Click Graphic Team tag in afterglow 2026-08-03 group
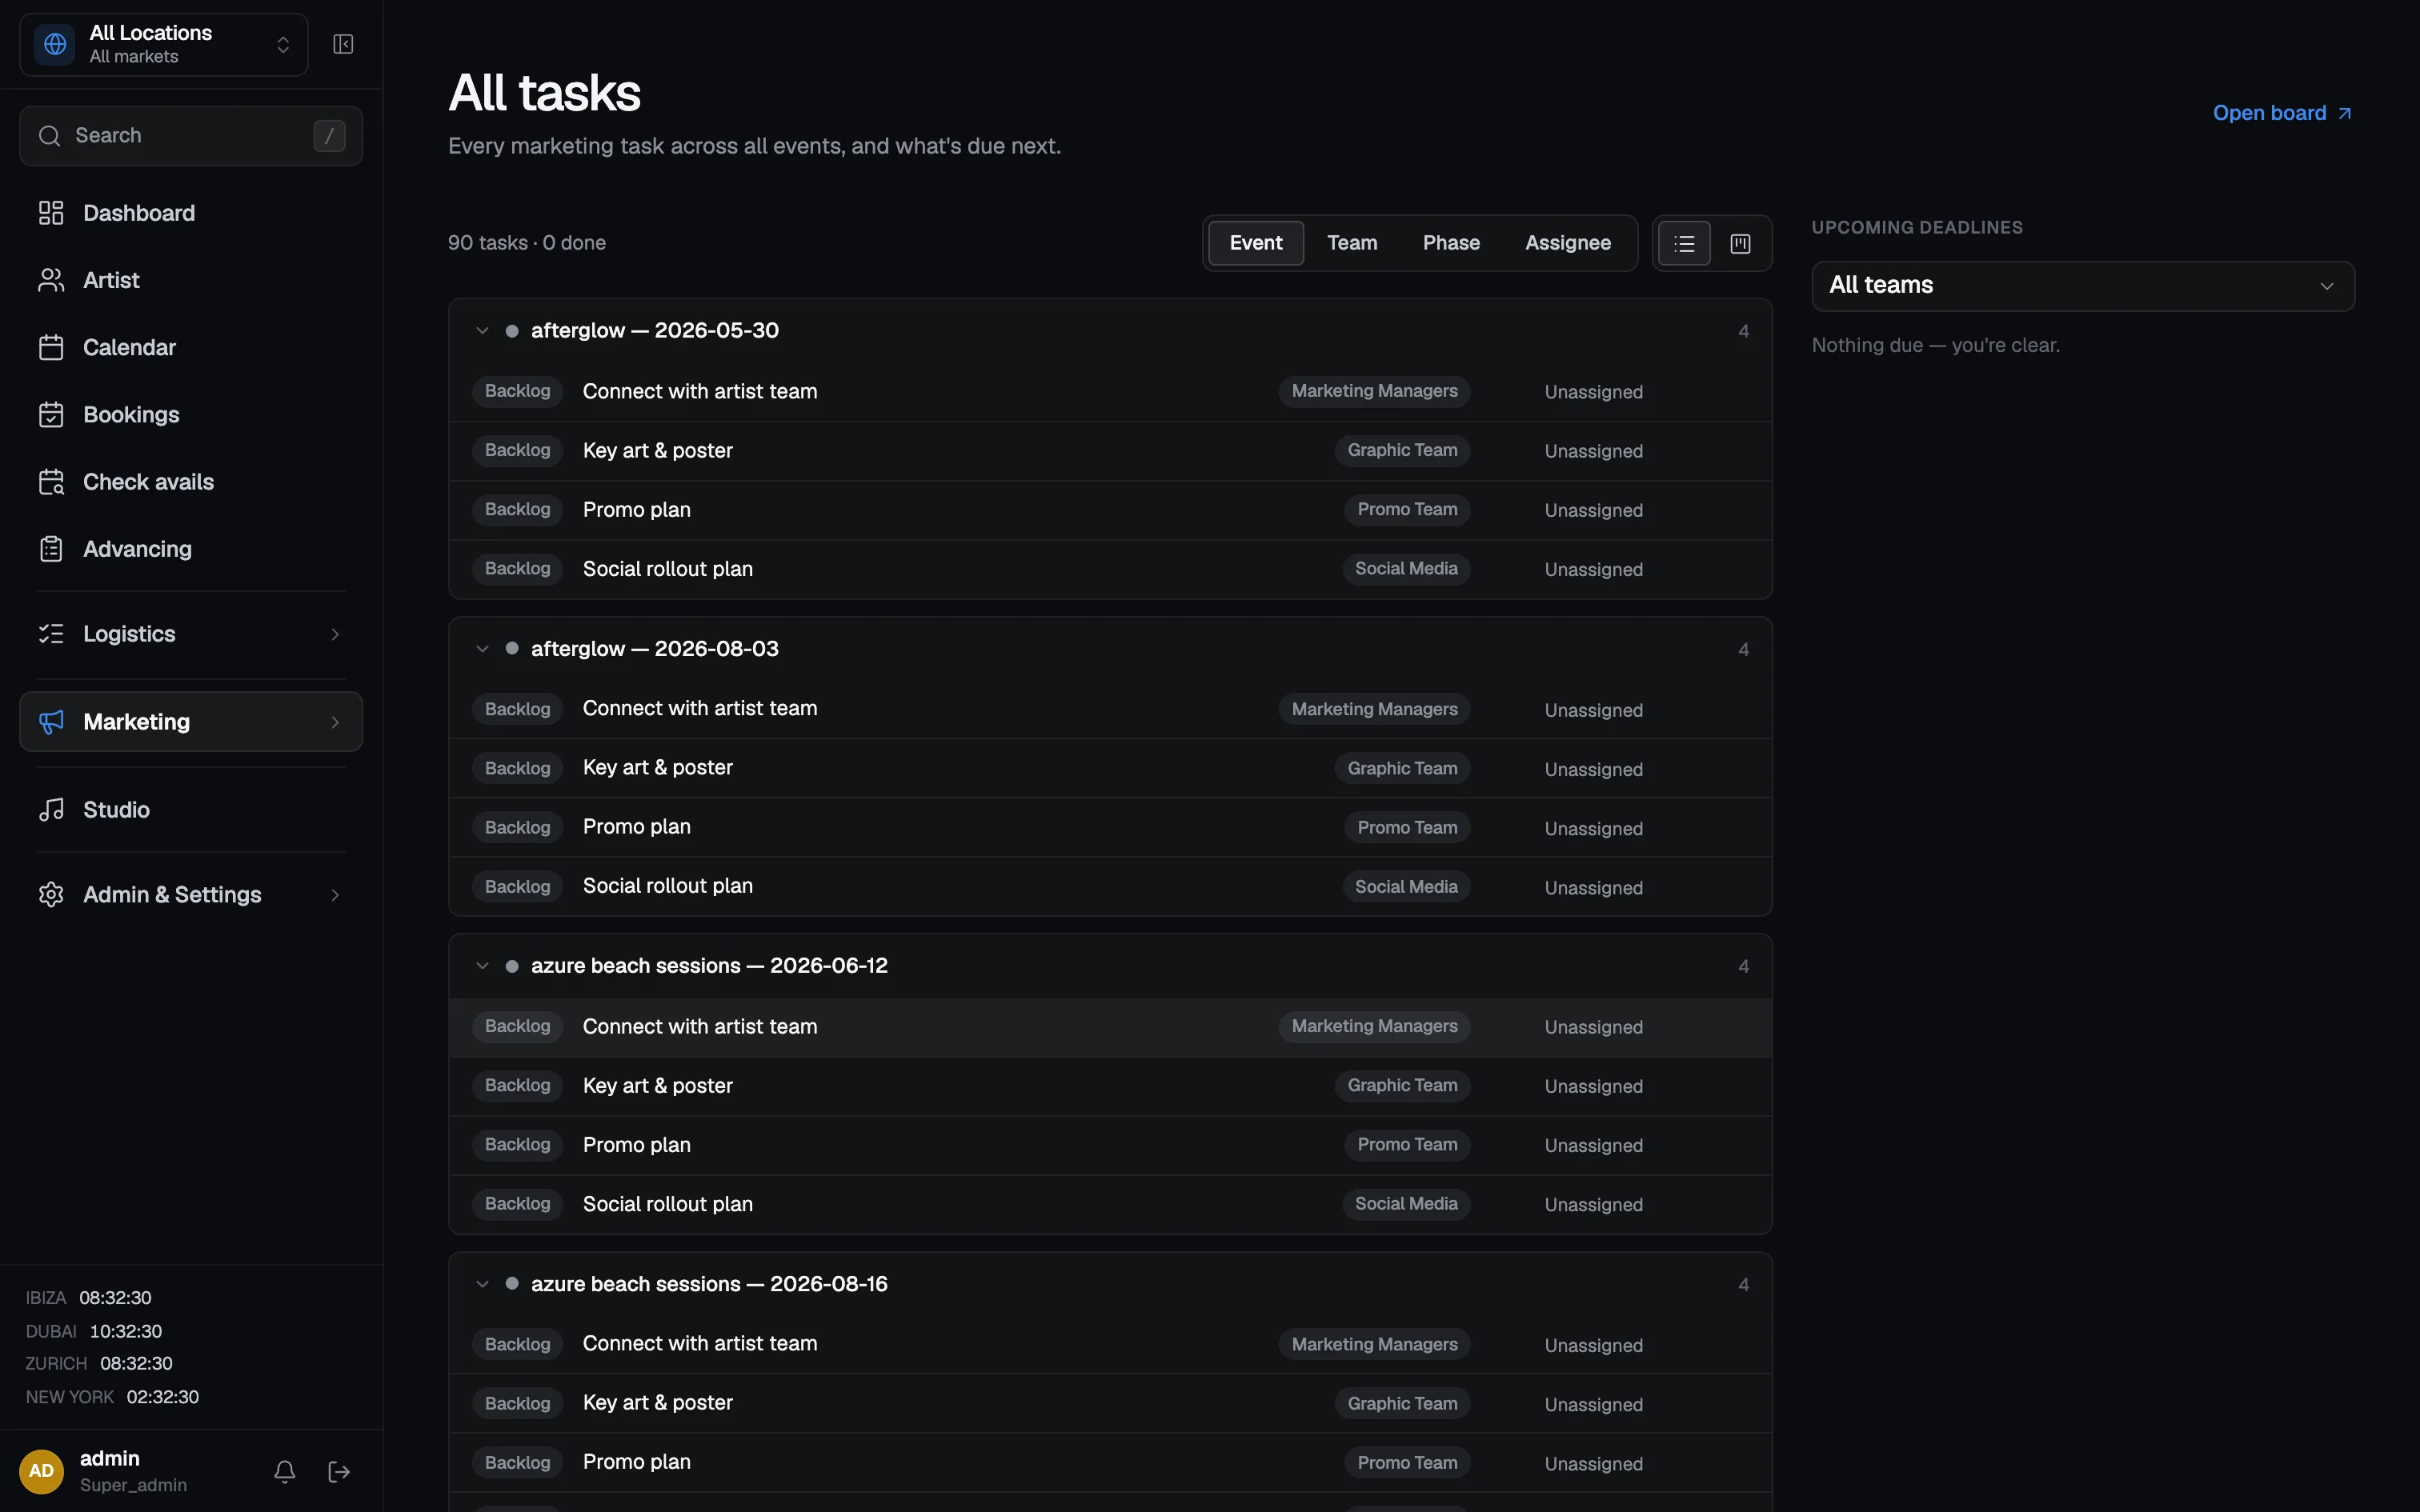 click(x=1402, y=768)
